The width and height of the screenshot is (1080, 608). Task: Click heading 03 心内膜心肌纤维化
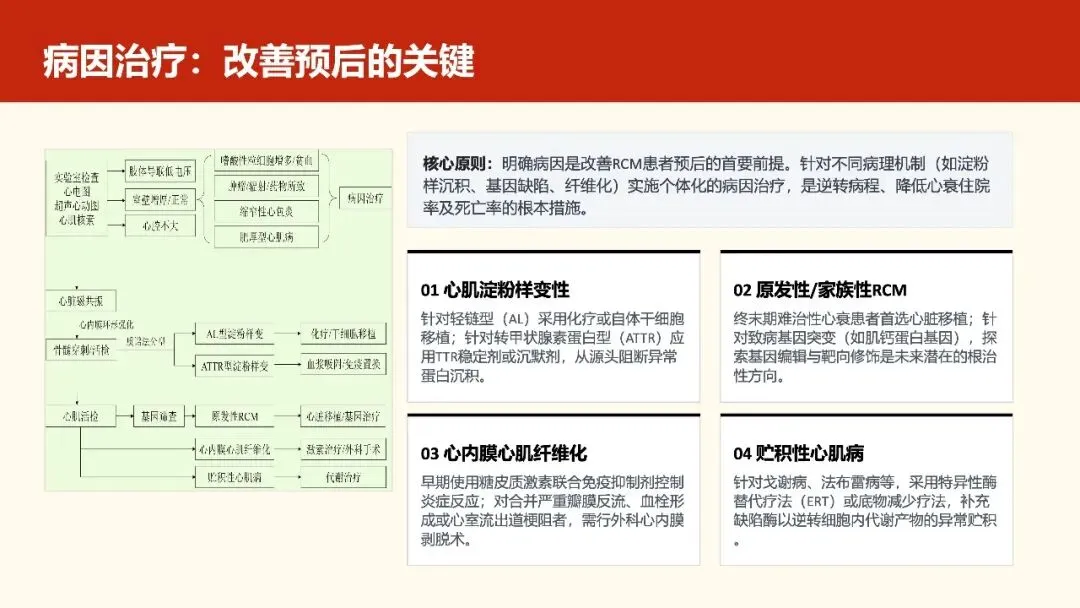[503, 453]
